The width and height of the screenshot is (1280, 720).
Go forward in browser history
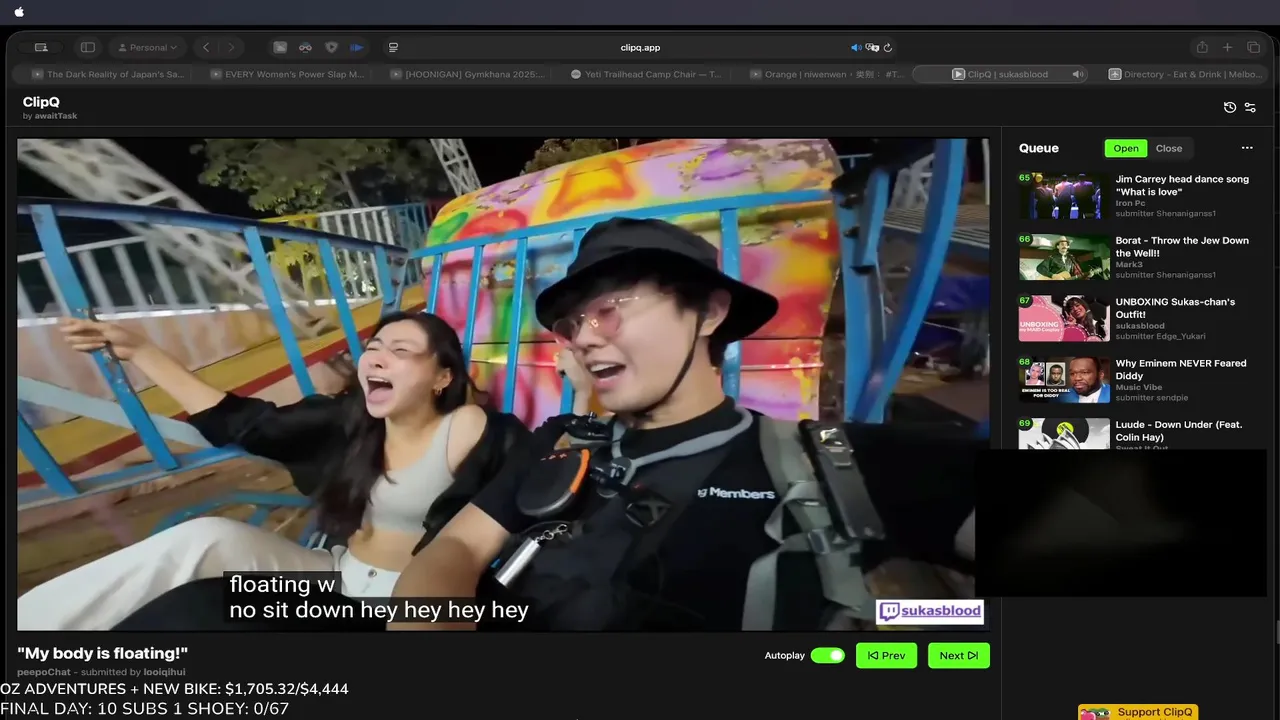[231, 47]
